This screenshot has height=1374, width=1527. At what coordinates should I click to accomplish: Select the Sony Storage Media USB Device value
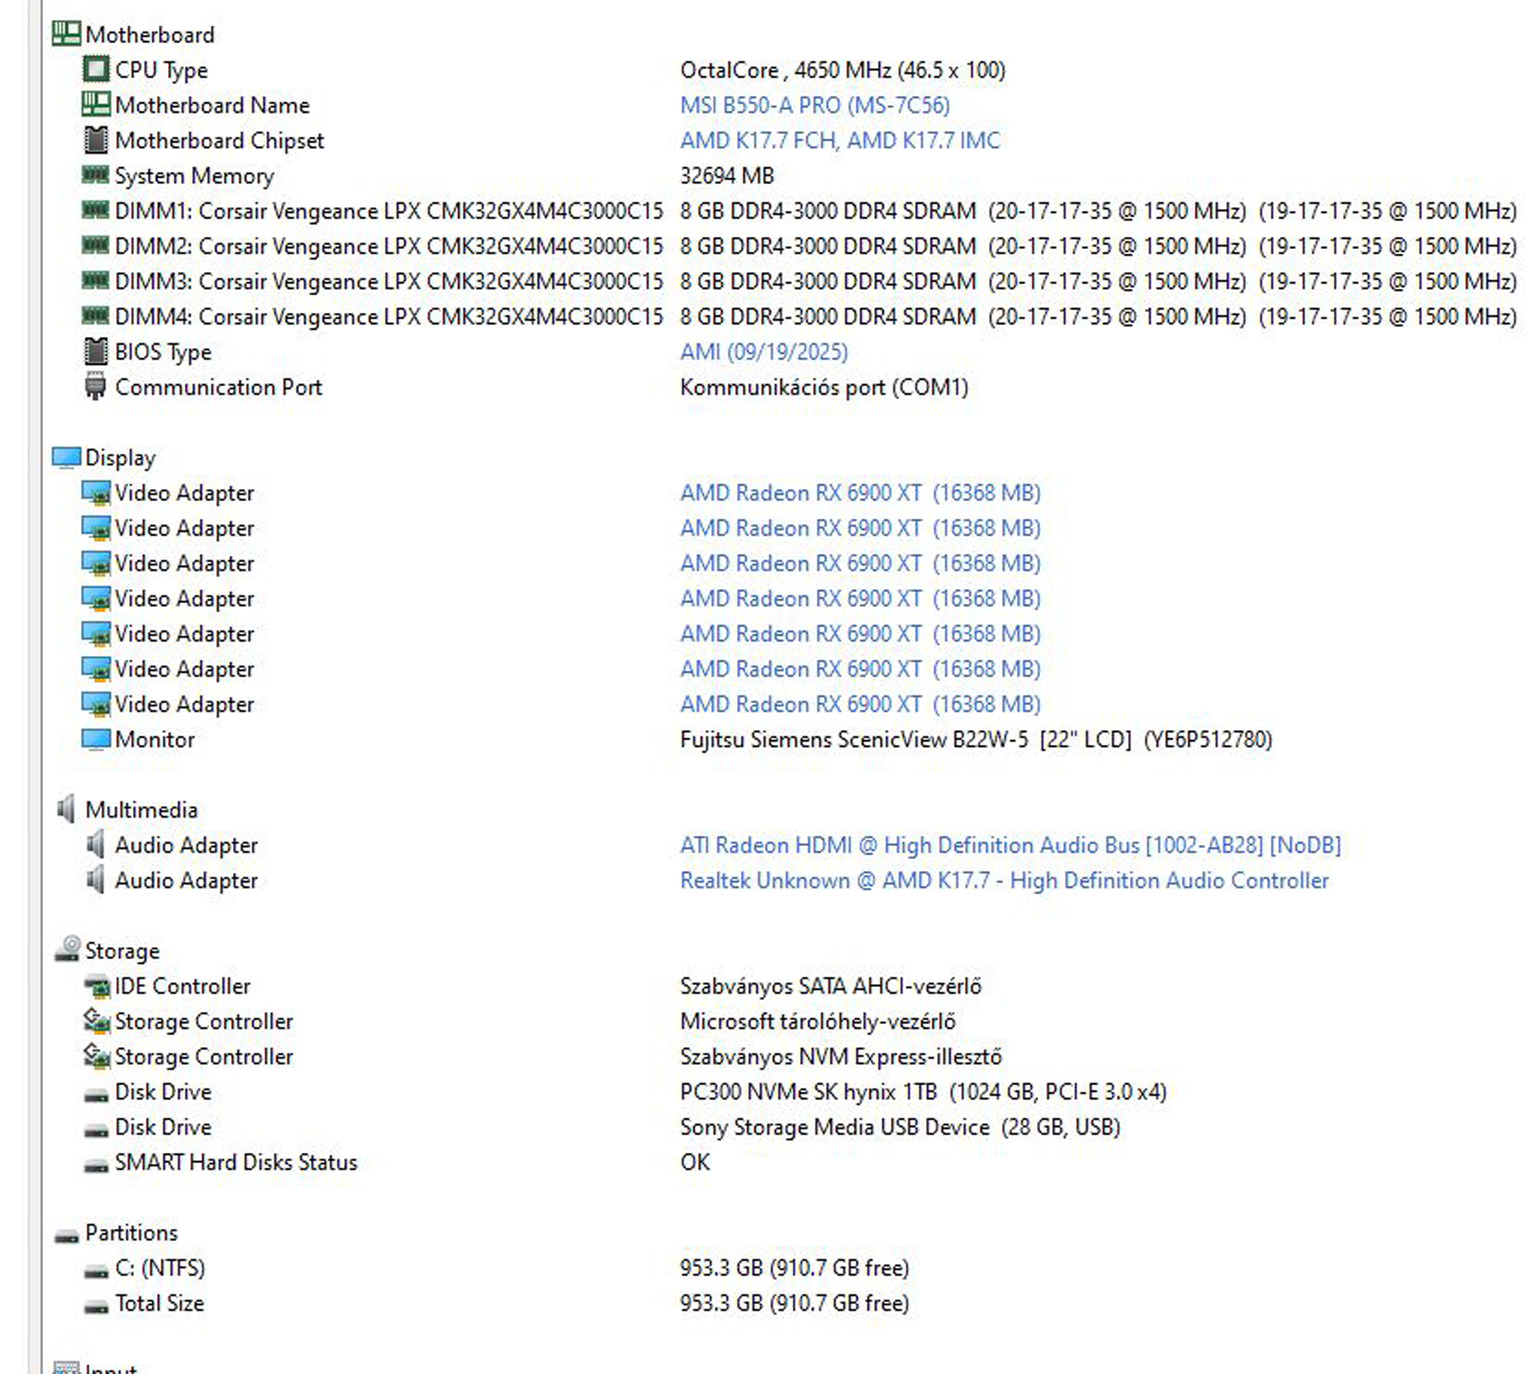click(900, 1127)
